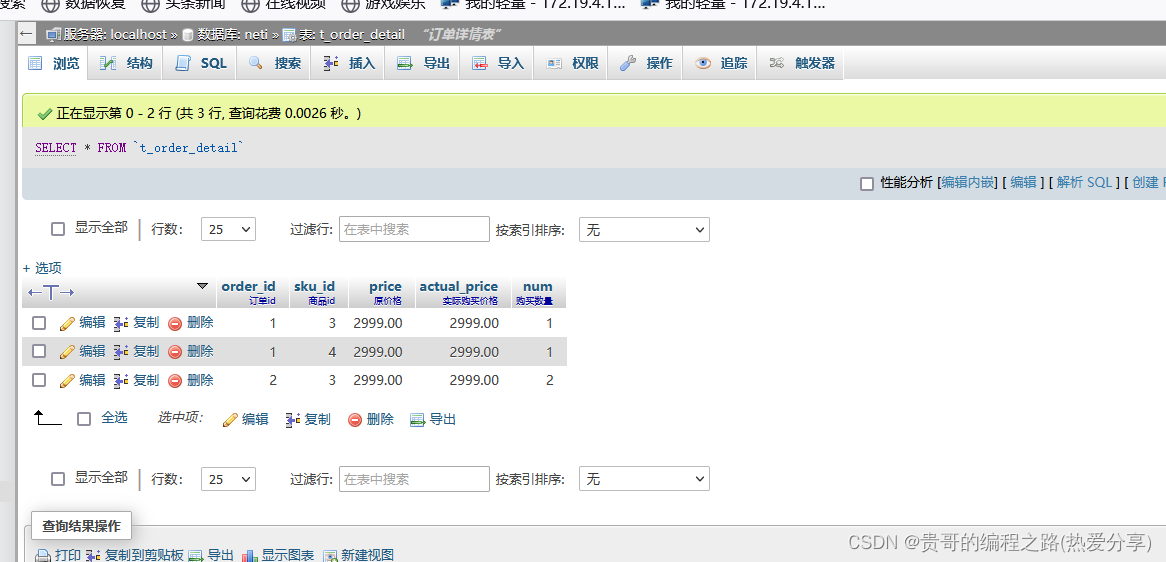Click the collapse navigation arrow icon
Screen dimensions: 1166x562
pos(27,33)
